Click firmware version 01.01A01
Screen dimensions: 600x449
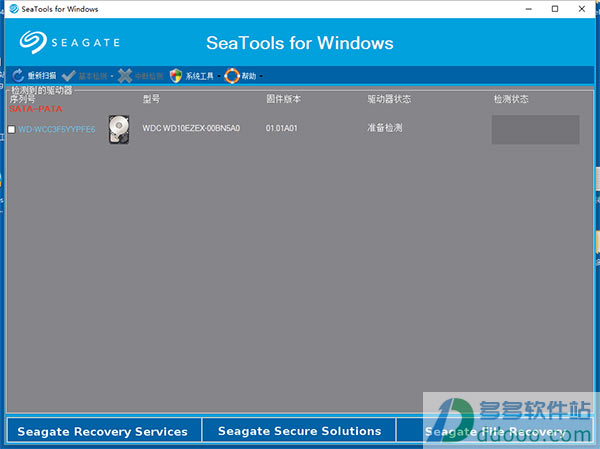click(x=281, y=128)
